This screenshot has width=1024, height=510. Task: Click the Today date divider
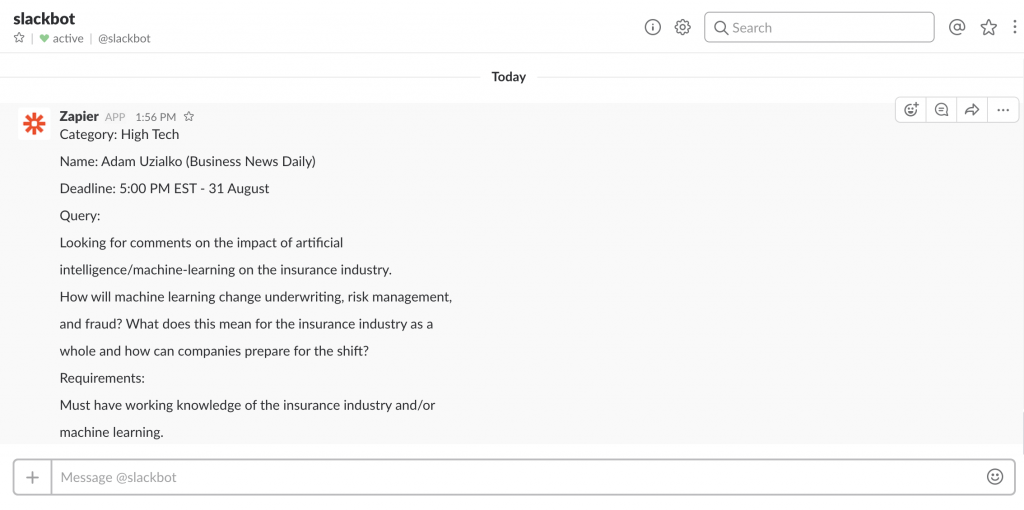click(509, 77)
